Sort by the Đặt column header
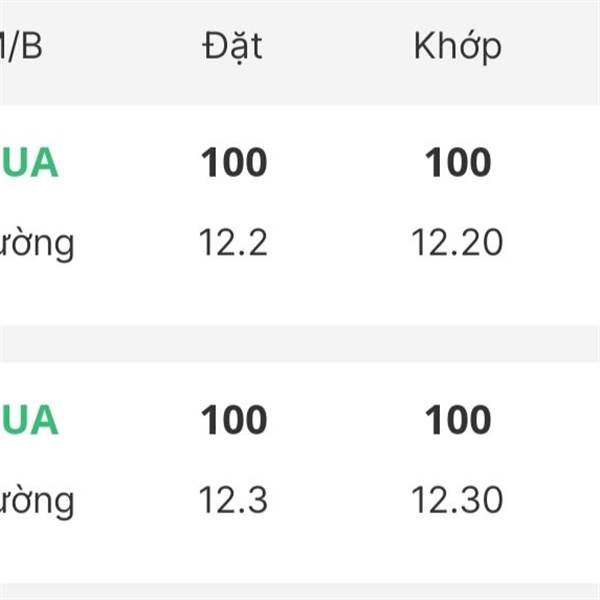 point(232,46)
